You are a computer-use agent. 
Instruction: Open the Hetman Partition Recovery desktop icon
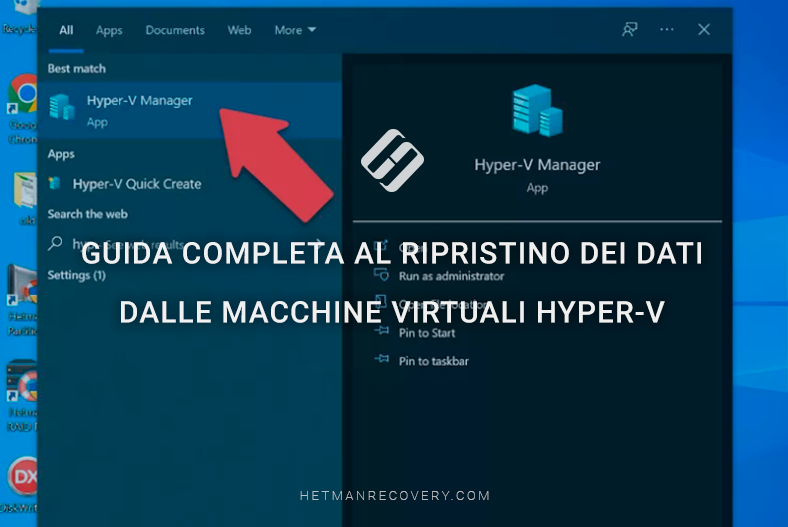click(22, 300)
